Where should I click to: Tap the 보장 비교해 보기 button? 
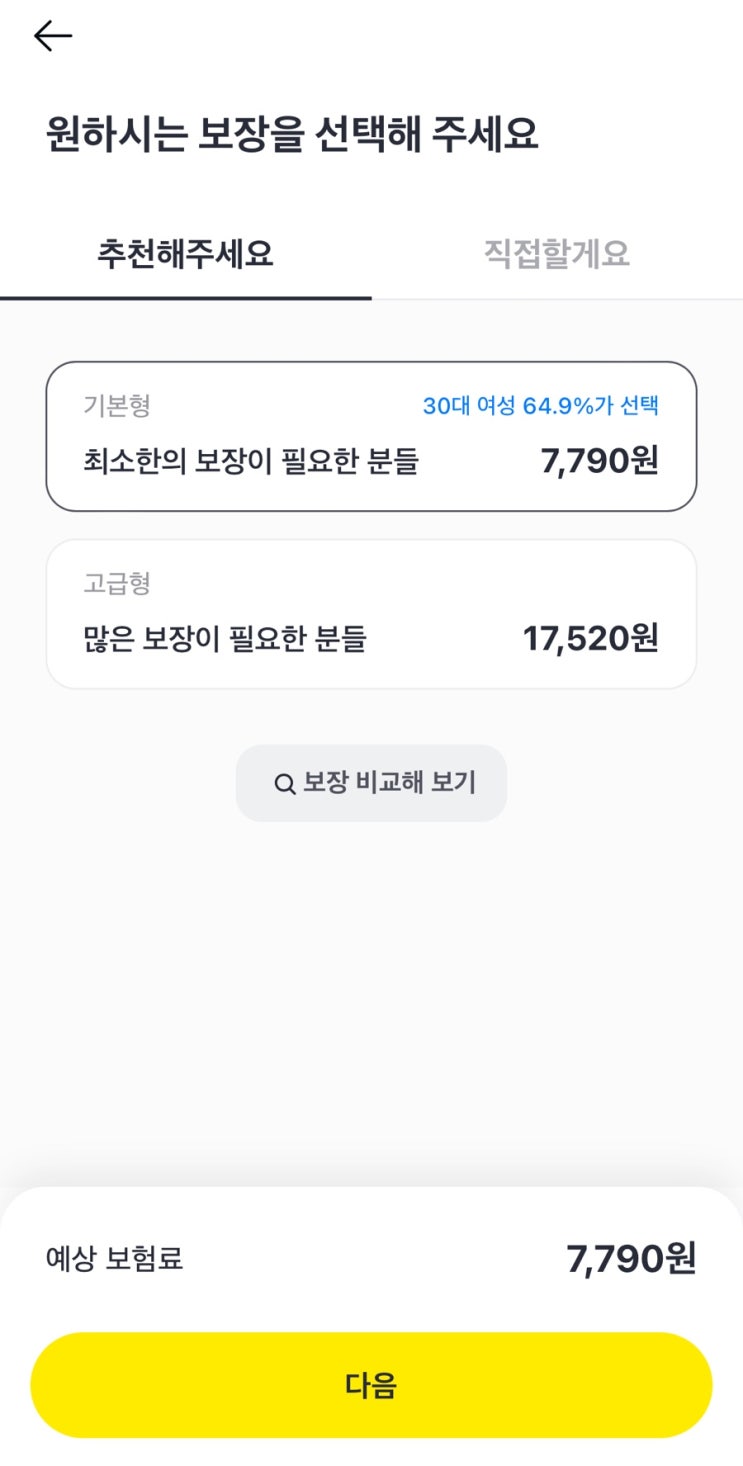[x=371, y=783]
